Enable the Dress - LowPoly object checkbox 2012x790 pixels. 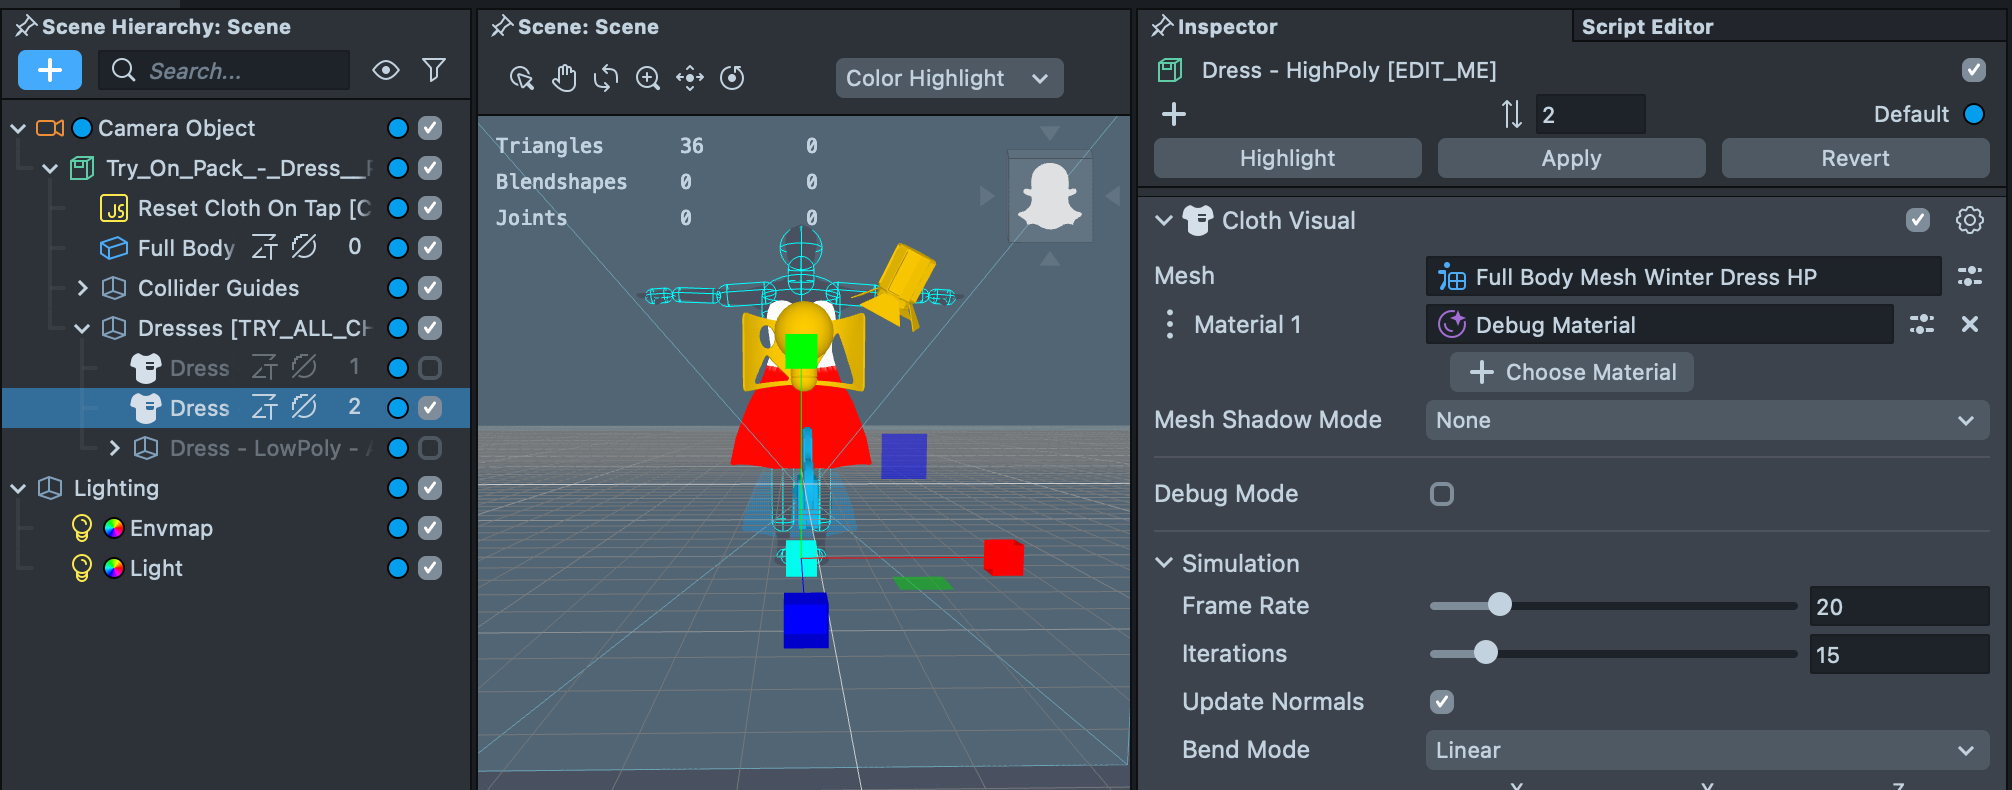(430, 448)
